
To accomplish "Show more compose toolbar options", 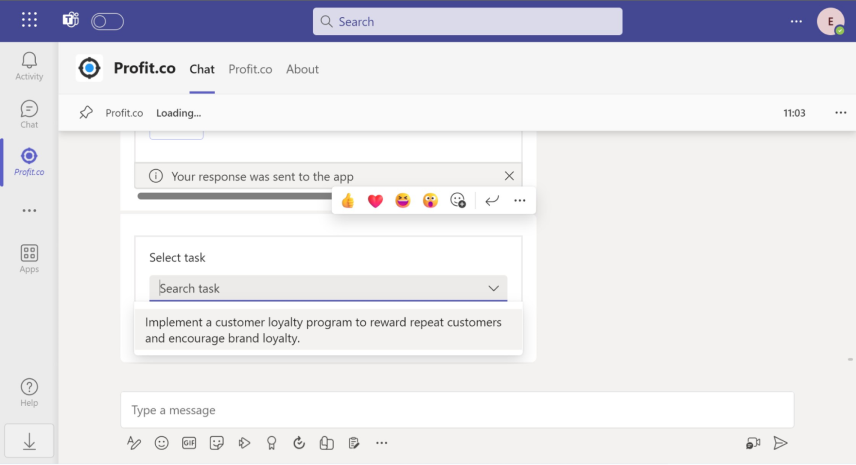I will click(382, 443).
